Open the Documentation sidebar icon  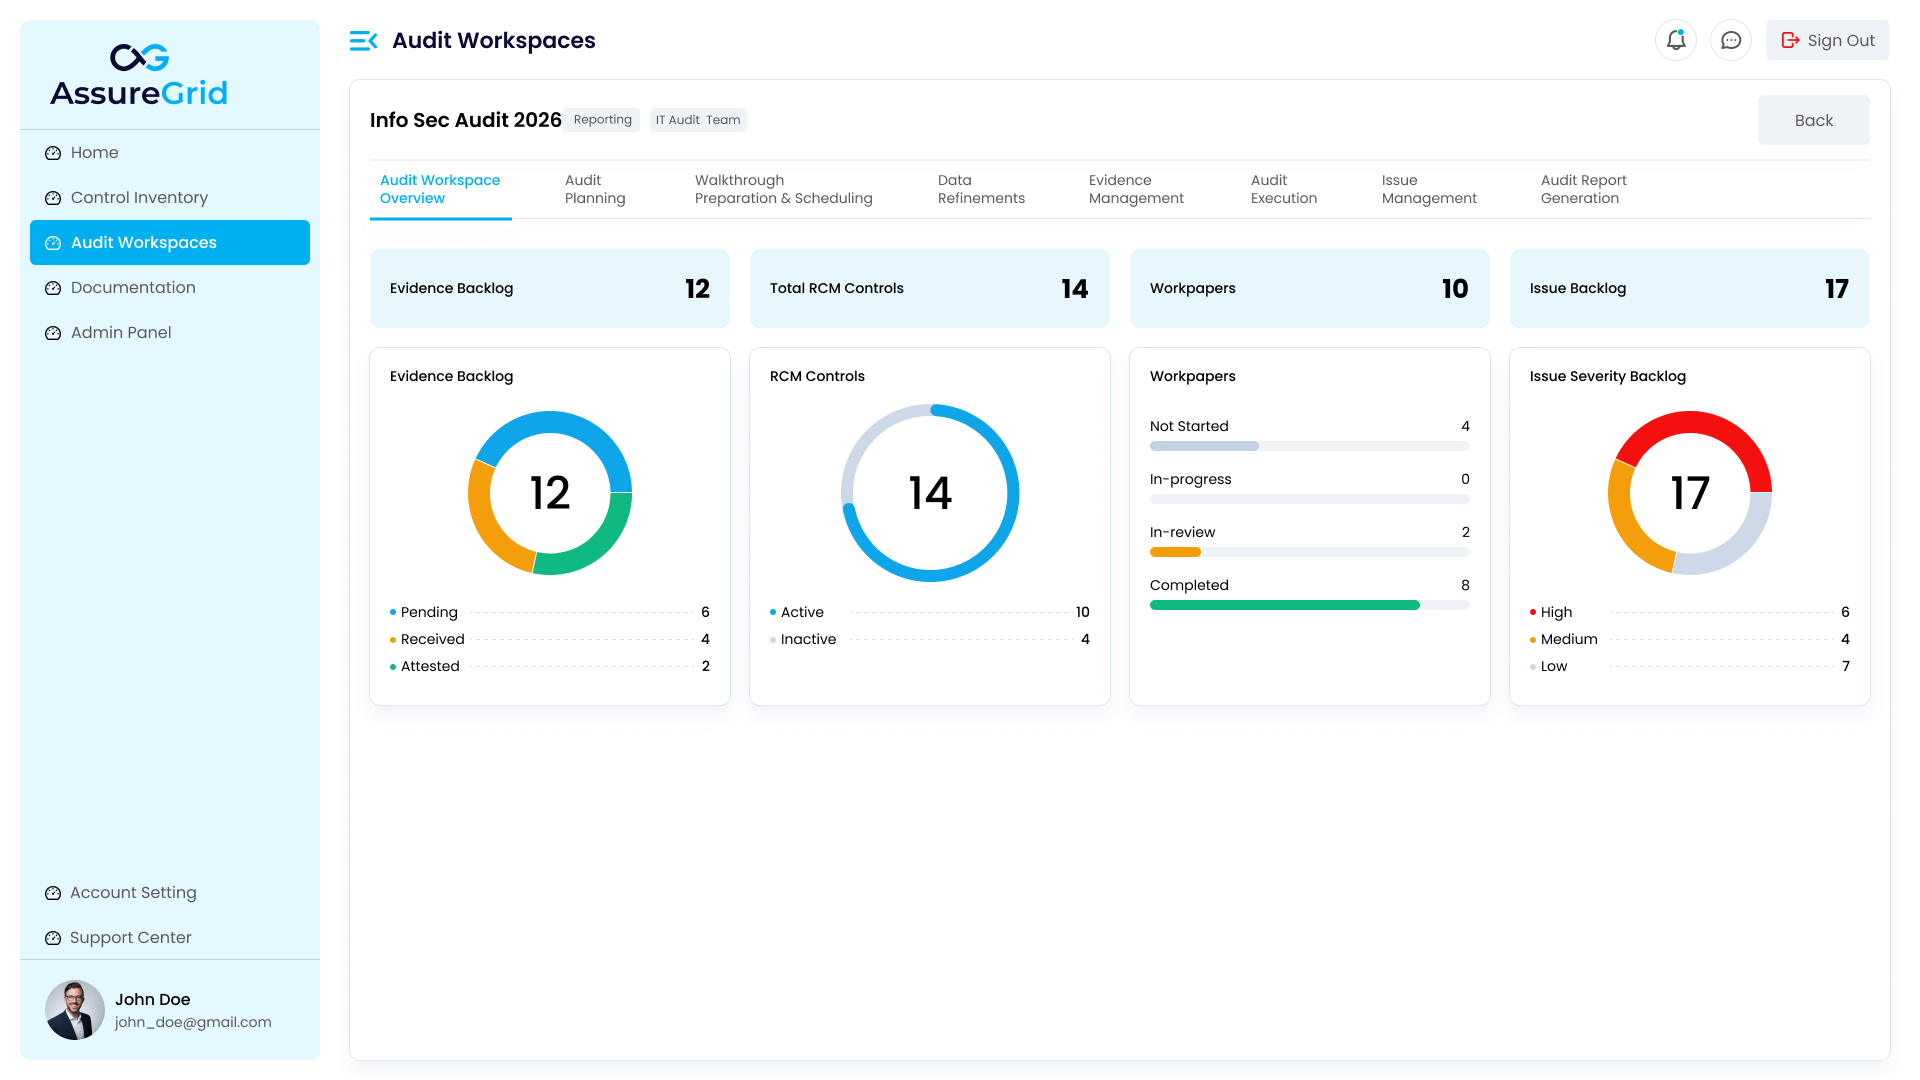tap(53, 287)
